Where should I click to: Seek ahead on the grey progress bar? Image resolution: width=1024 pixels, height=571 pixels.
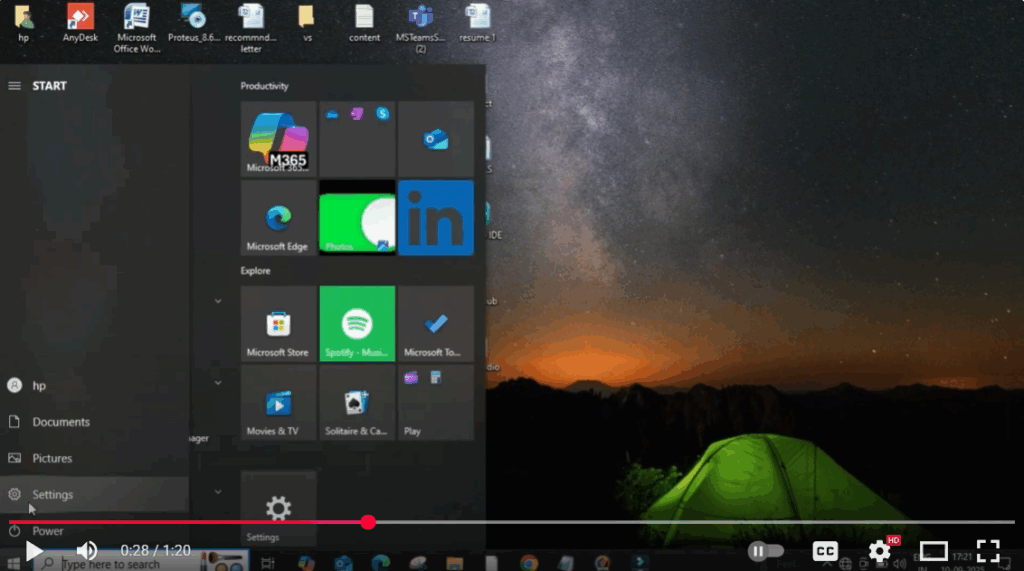click(x=694, y=522)
